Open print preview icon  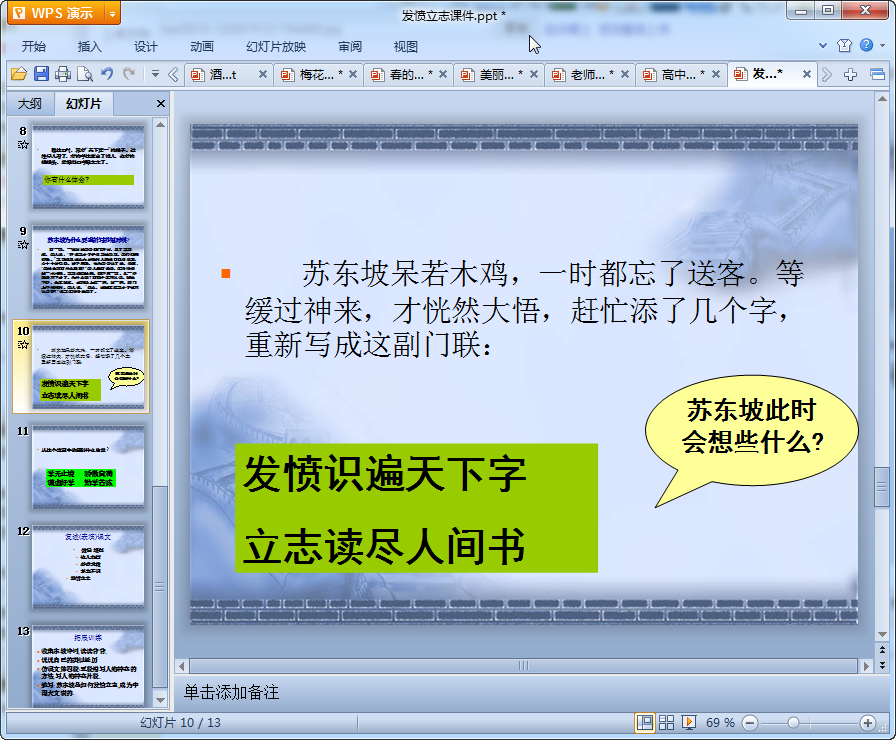[85, 74]
